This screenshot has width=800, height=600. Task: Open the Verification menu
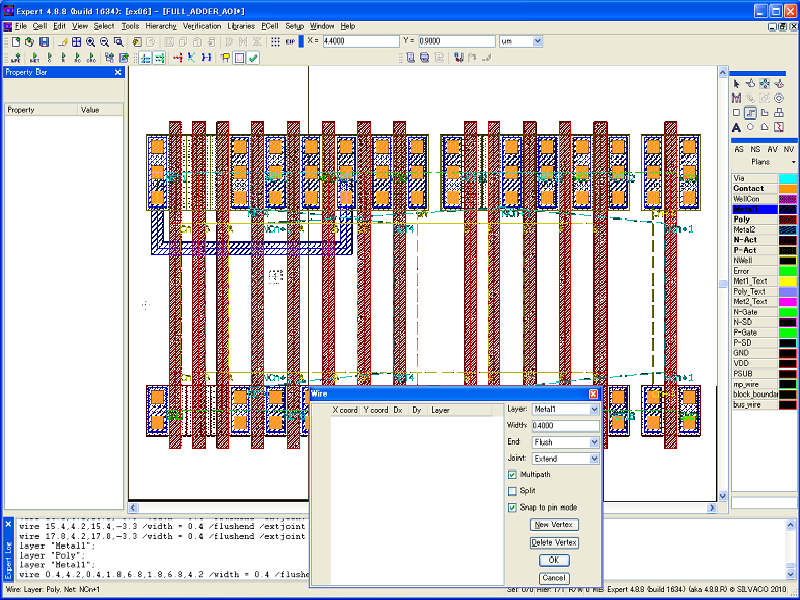[201, 25]
